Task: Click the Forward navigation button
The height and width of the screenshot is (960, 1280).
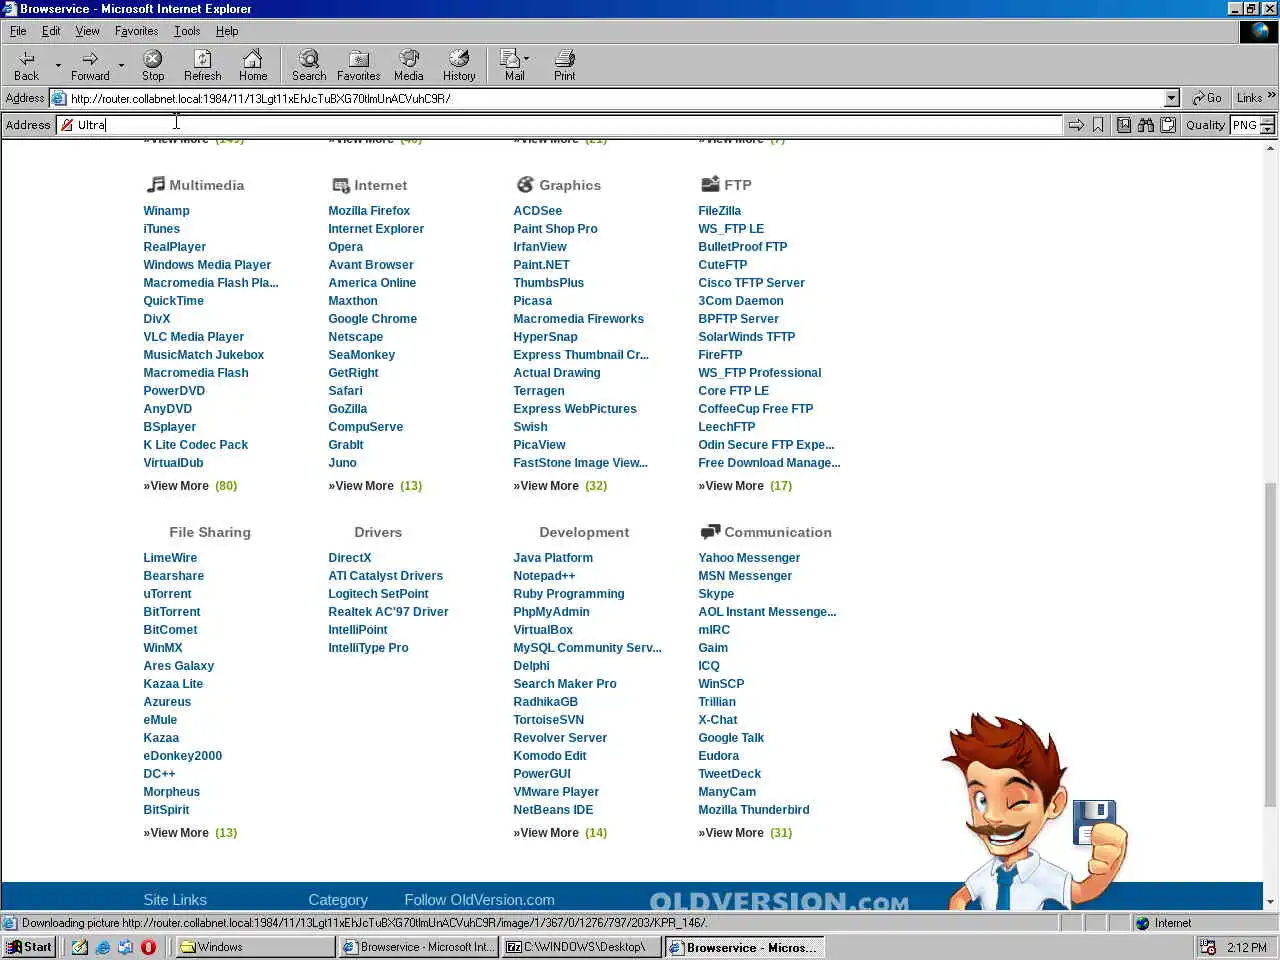Action: click(x=90, y=65)
